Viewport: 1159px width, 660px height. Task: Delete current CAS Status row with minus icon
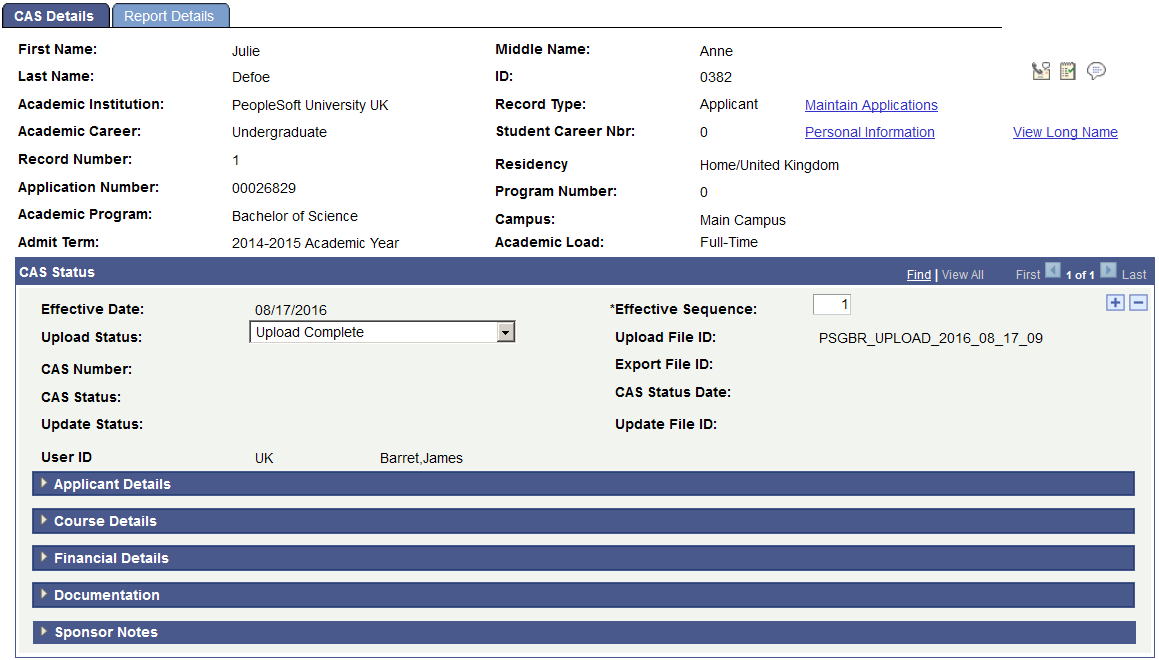pyautogui.click(x=1138, y=301)
